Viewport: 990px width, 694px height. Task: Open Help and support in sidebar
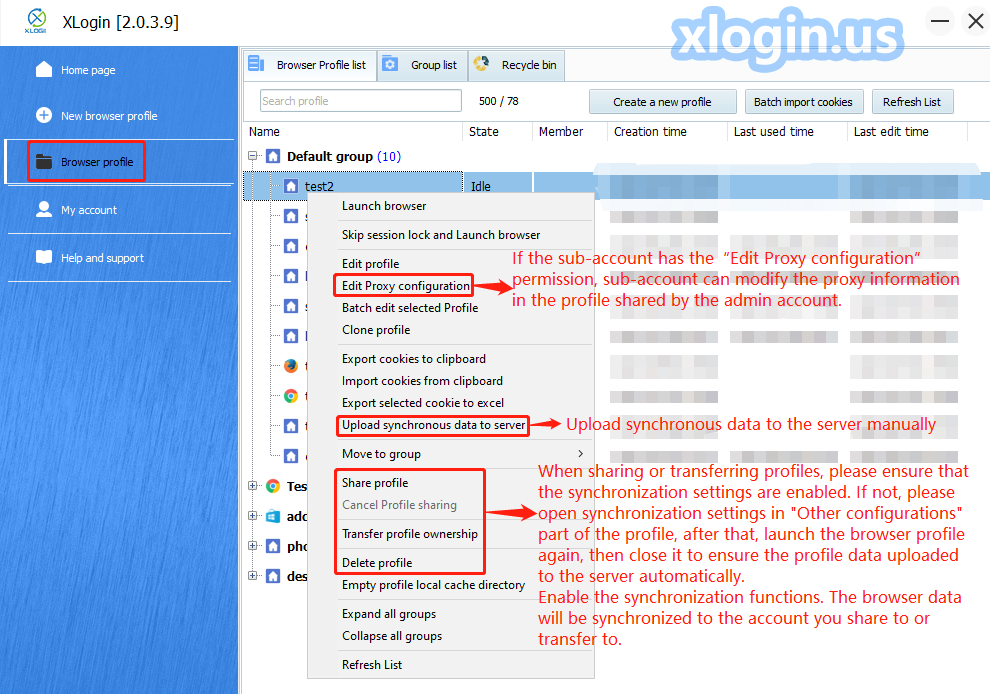102,258
